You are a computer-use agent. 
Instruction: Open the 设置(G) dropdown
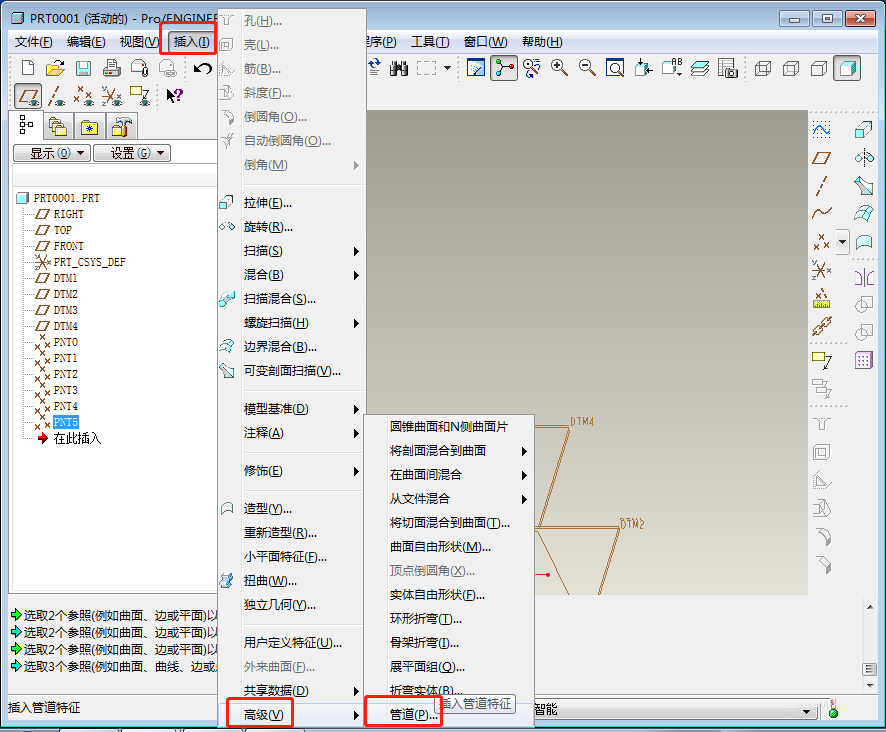(x=132, y=153)
